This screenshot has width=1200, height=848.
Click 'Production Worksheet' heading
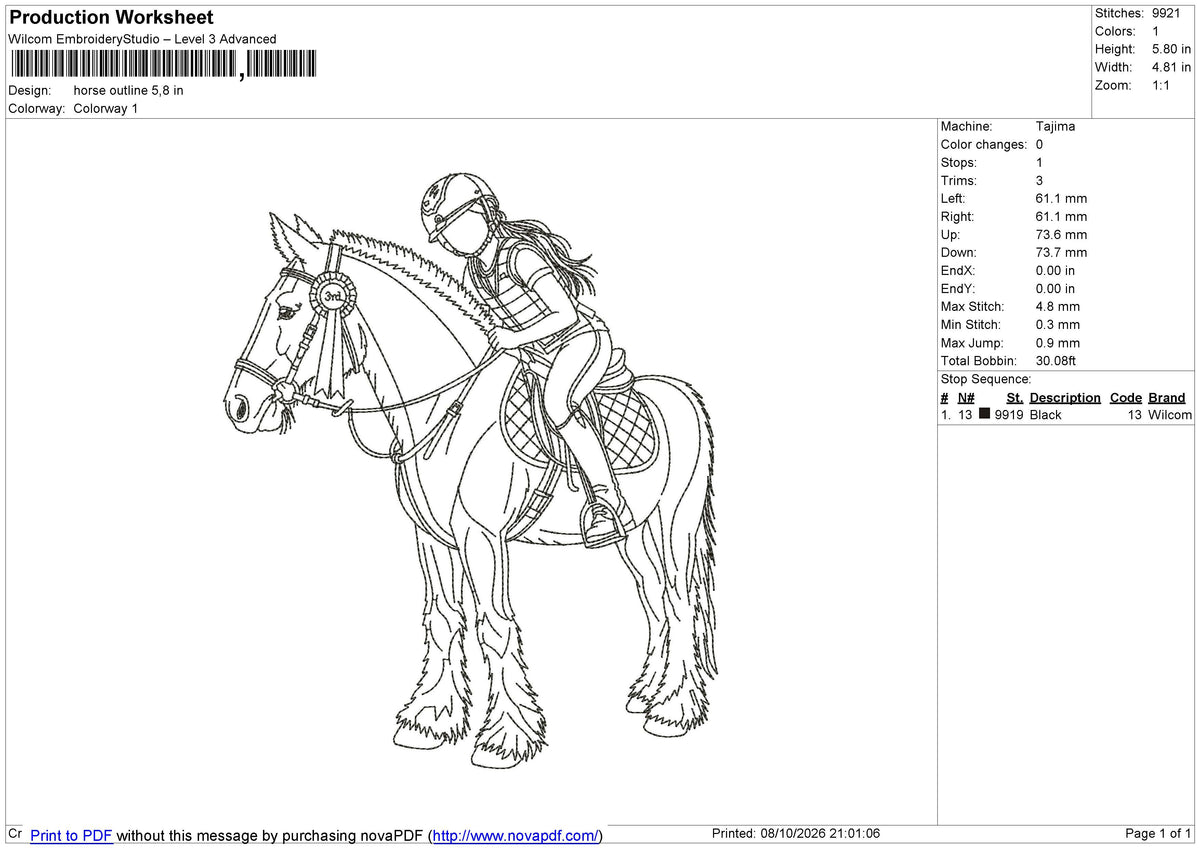pyautogui.click(x=111, y=18)
